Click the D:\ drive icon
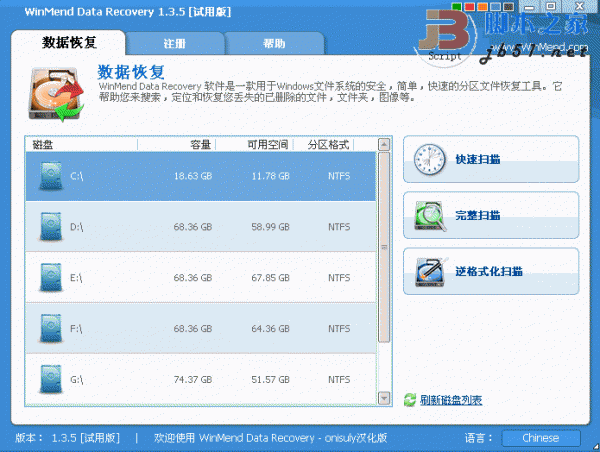Screen dimensions: 600x452 coord(51,227)
